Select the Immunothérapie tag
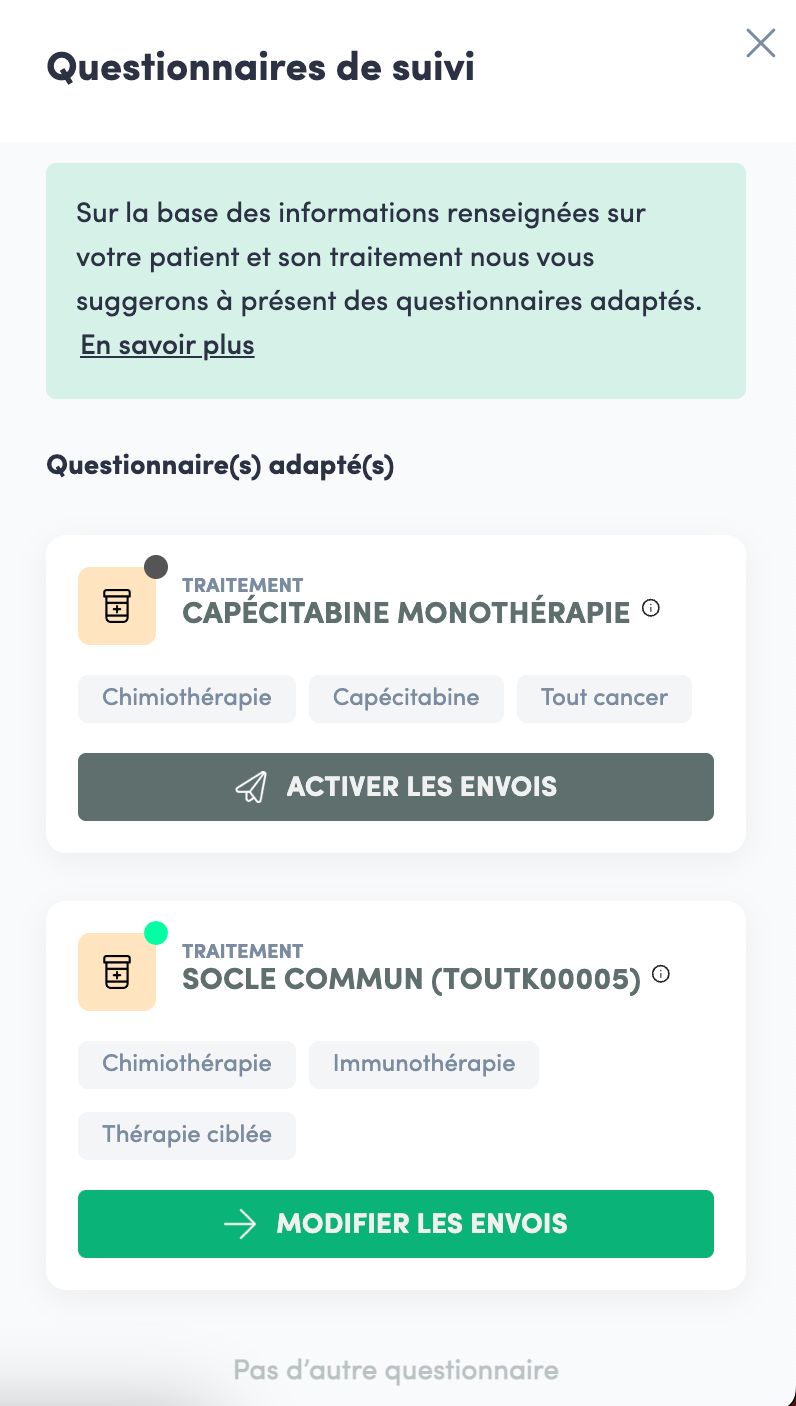Image resolution: width=796 pixels, height=1406 pixels. (424, 1064)
